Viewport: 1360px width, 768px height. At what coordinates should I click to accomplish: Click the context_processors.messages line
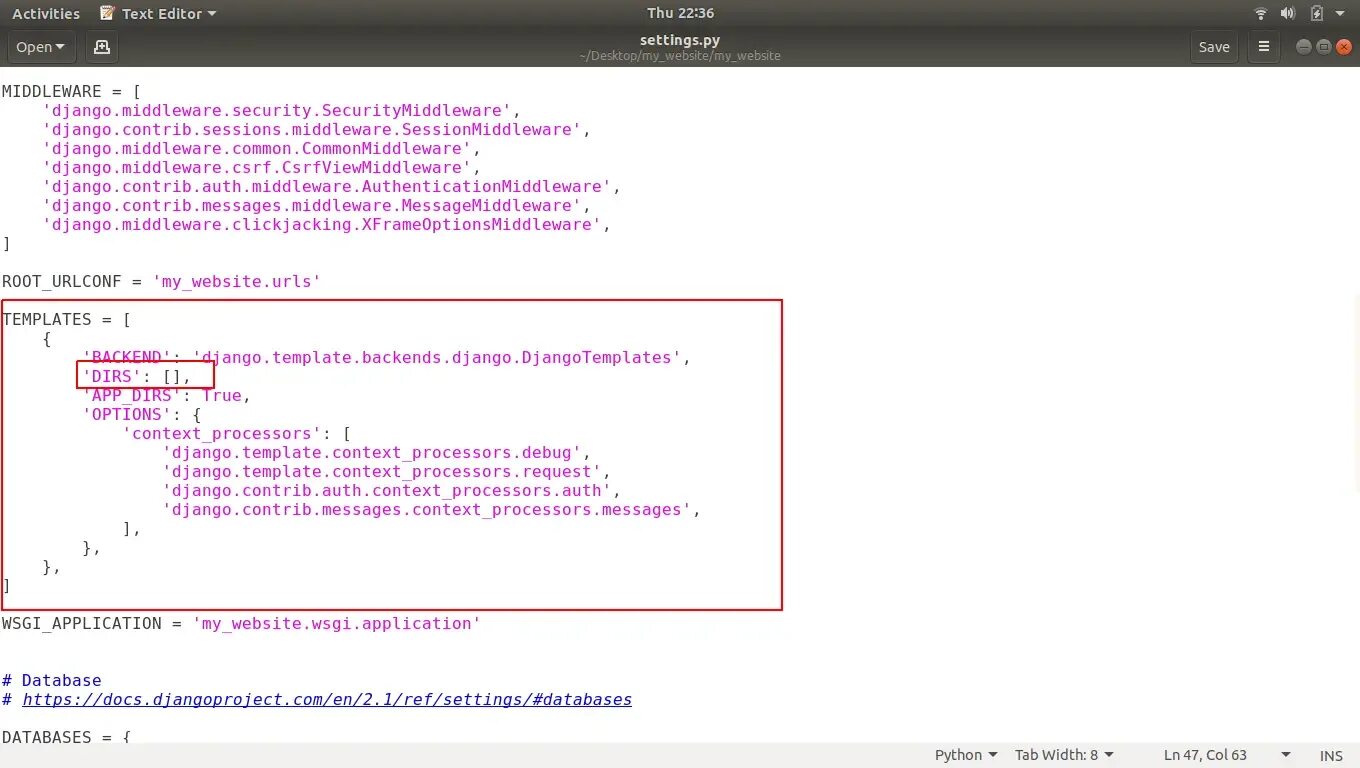point(431,509)
